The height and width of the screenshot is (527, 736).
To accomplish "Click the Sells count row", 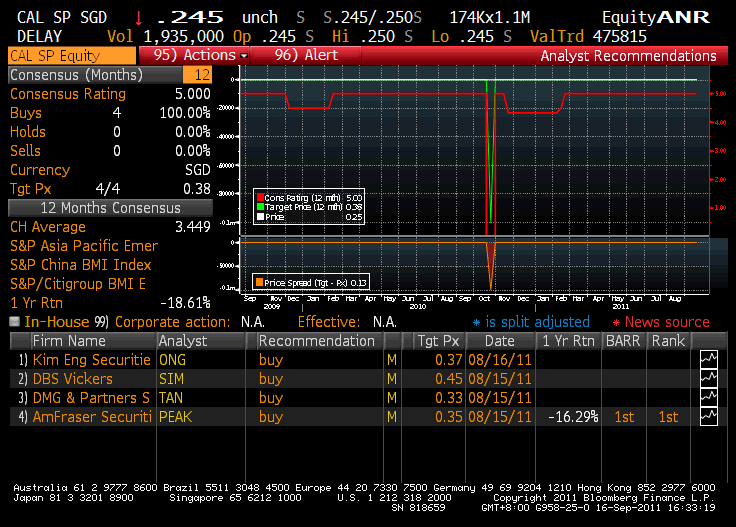I will (110, 151).
